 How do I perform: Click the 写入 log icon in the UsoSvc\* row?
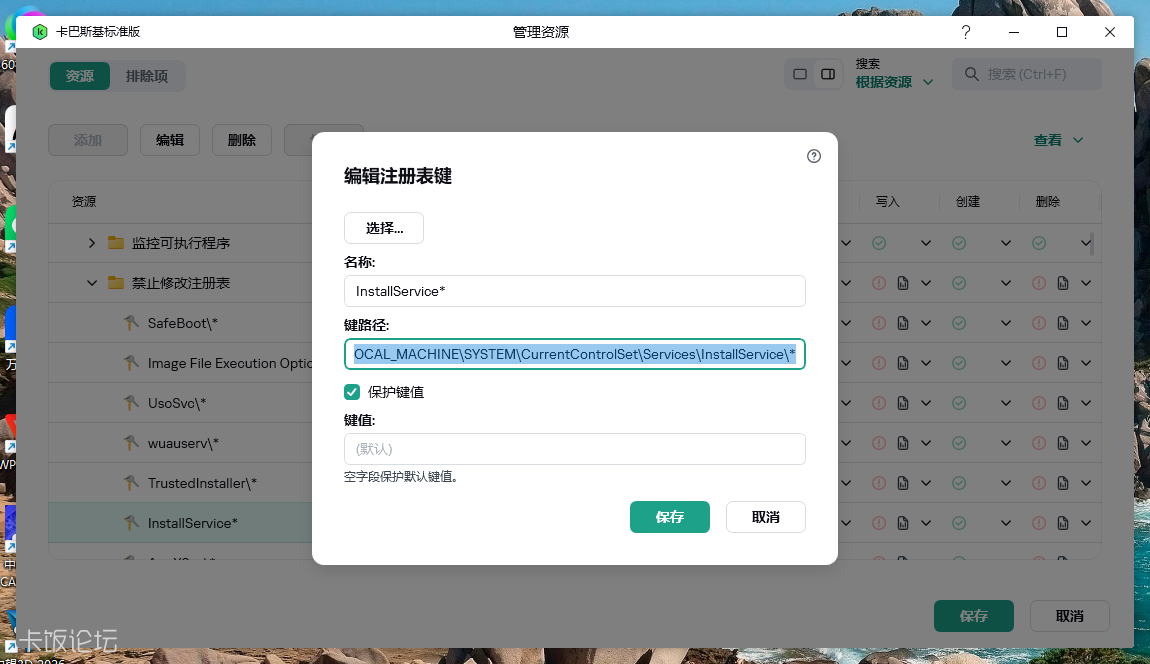coord(903,403)
